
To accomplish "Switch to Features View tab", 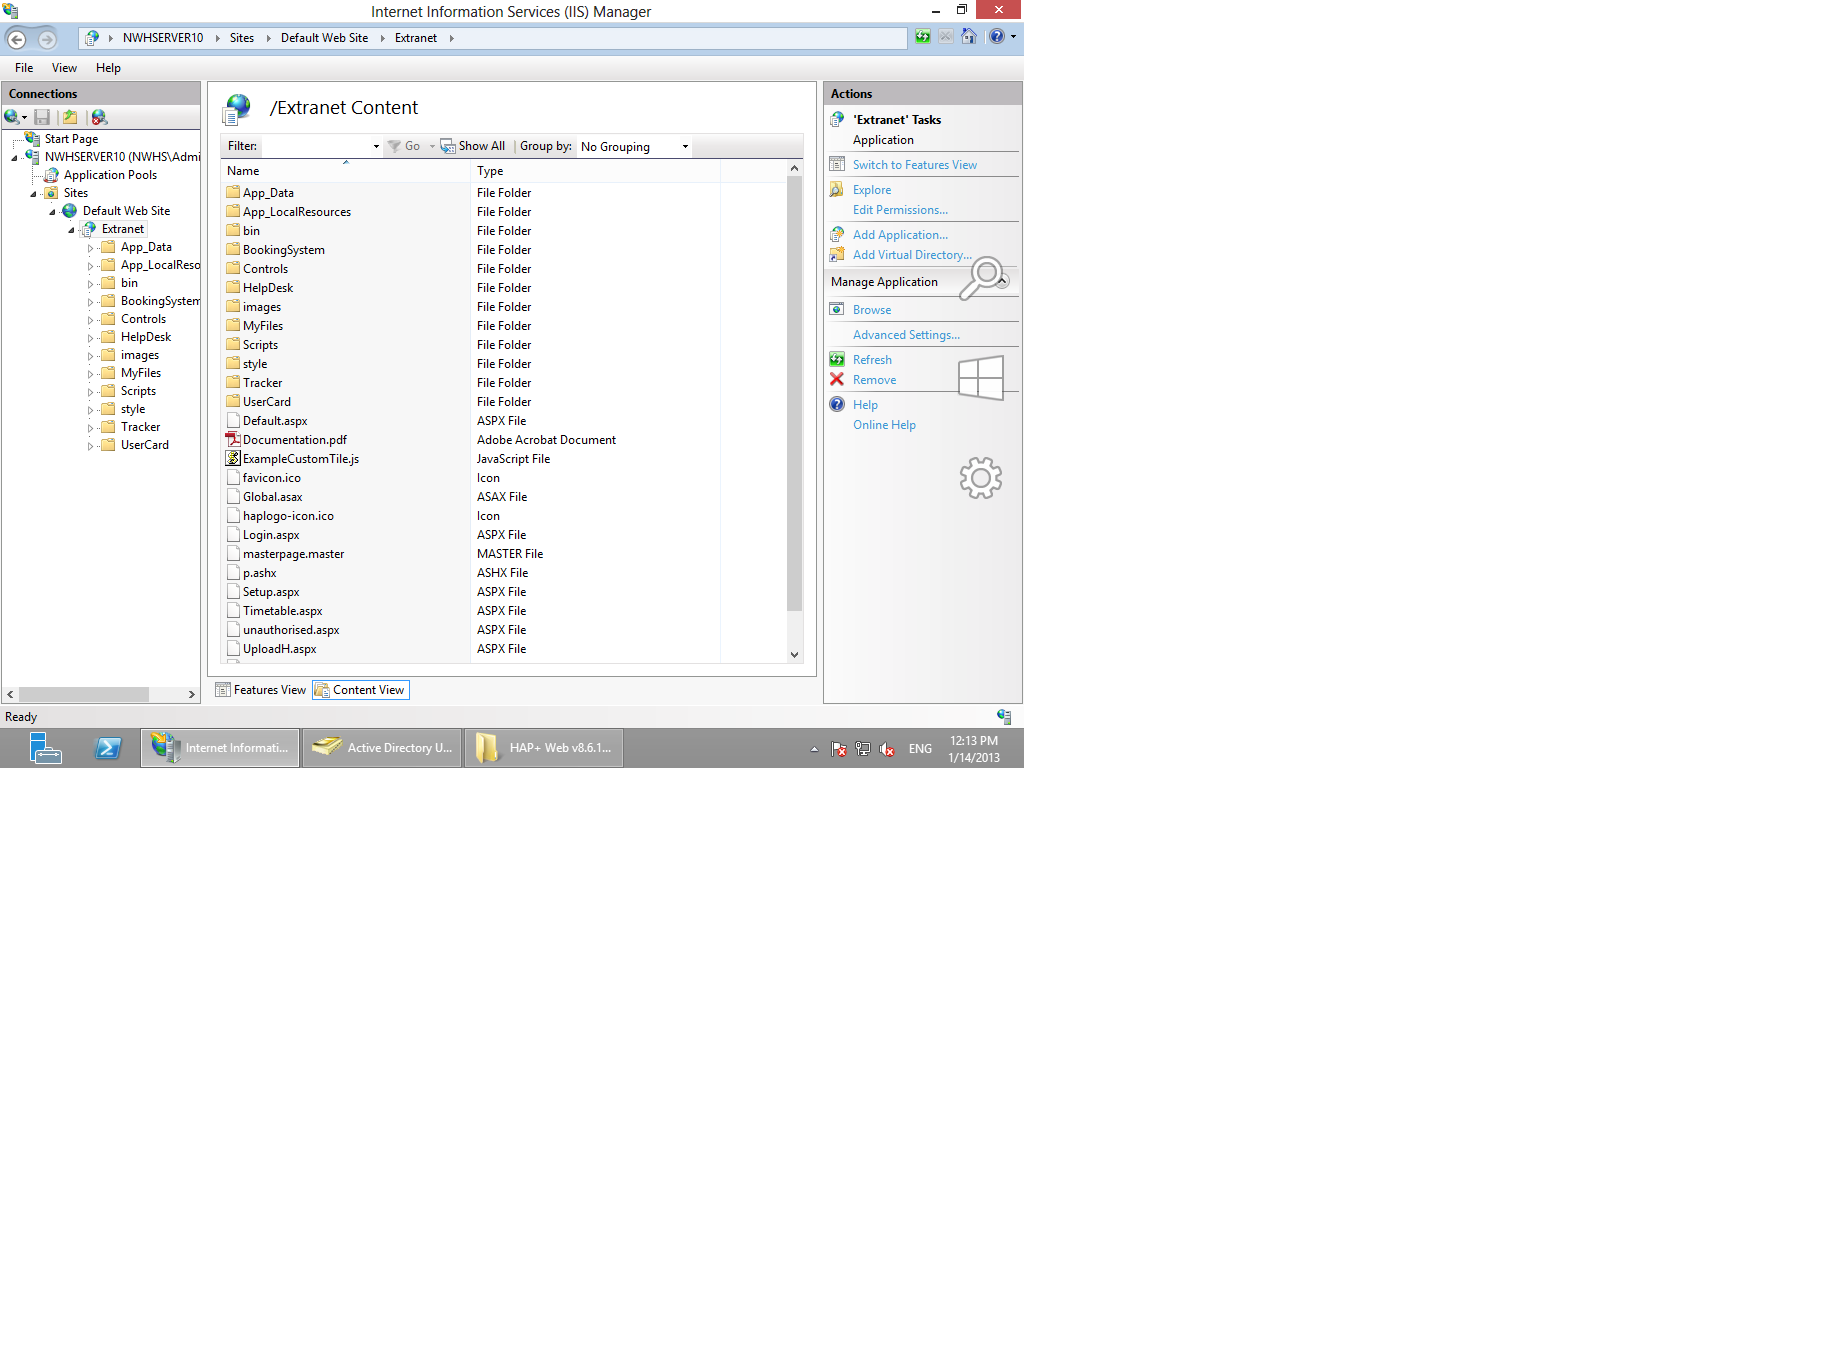I will coord(261,689).
